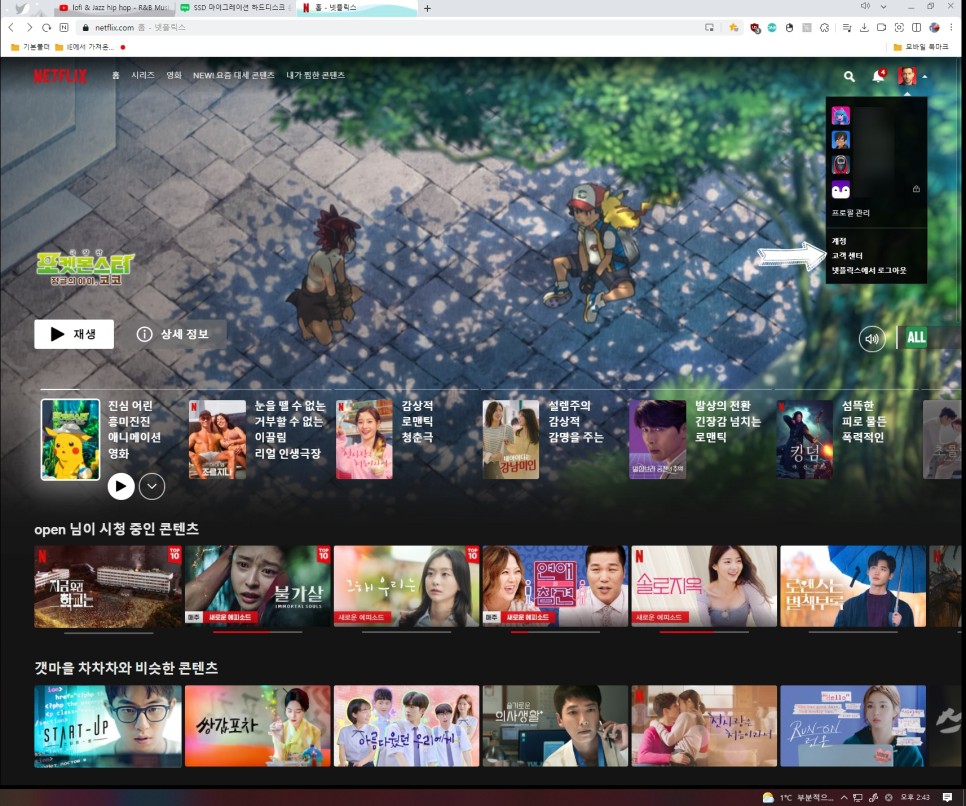The image size is (966, 806).
Task: Click the progress bar under 불가살
Action: (258, 632)
